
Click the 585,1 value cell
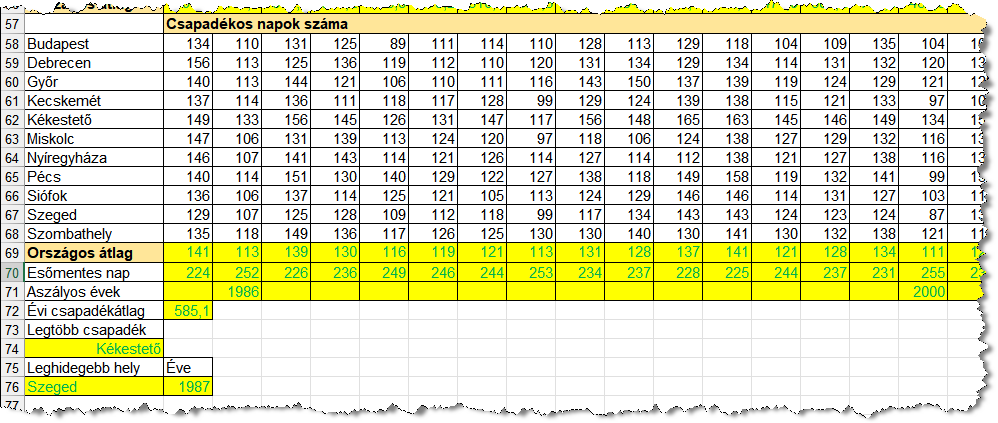(187, 310)
